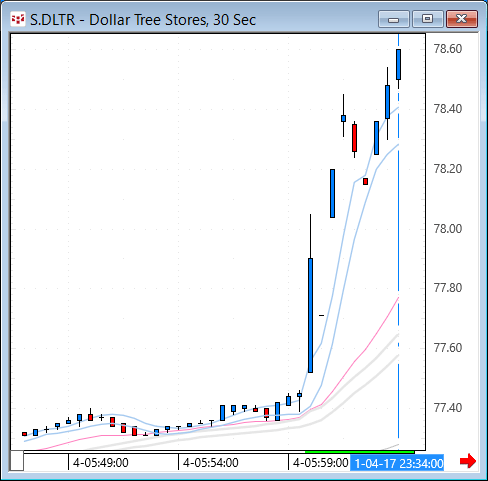
Task: Click the 78.60 price scale label
Action: [x=448, y=49]
